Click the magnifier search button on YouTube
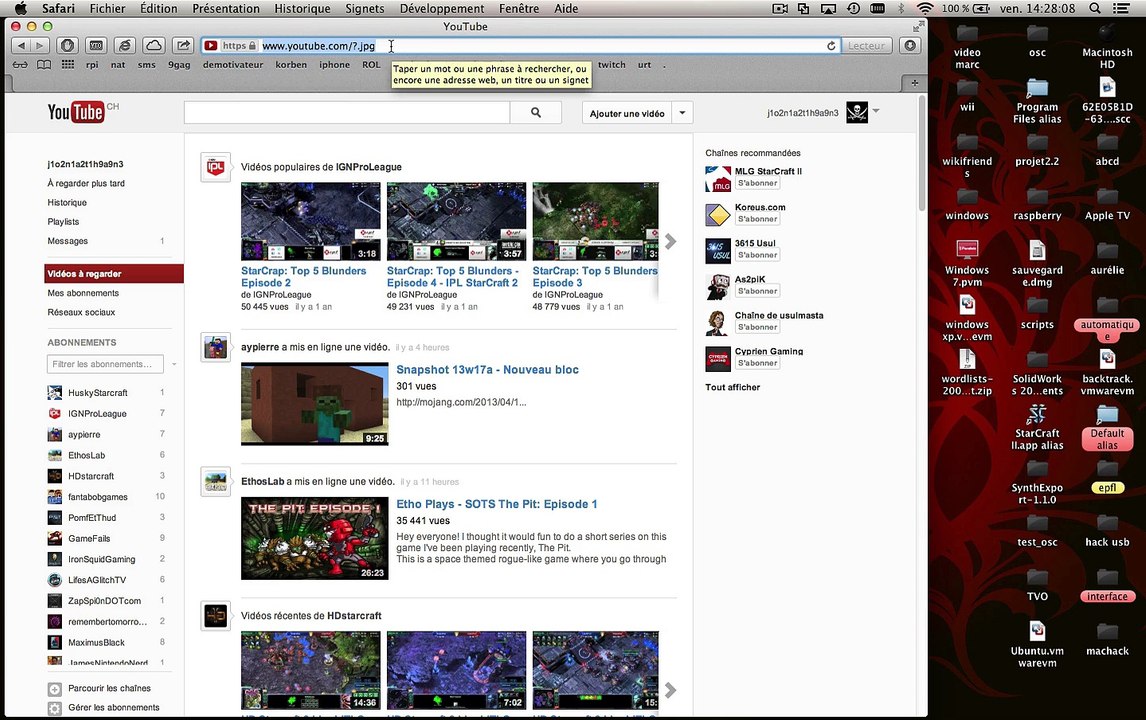This screenshot has width=1146, height=720. coord(536,113)
